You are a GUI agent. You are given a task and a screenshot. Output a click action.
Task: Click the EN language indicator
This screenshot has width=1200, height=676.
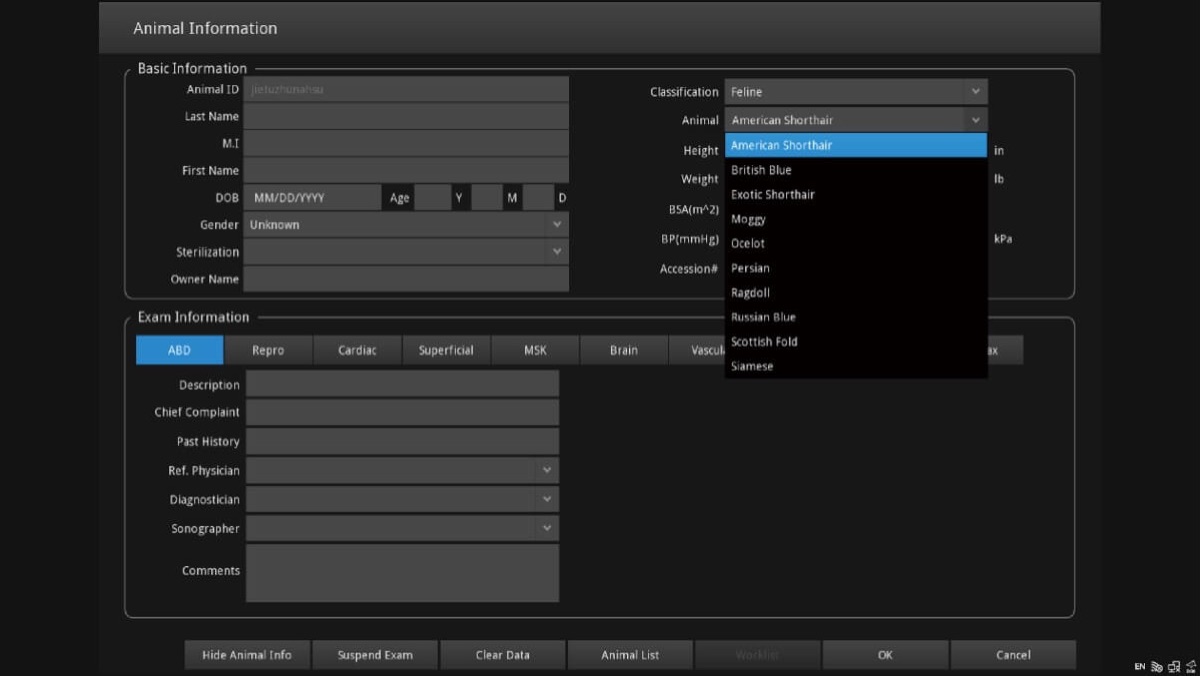click(x=1140, y=667)
